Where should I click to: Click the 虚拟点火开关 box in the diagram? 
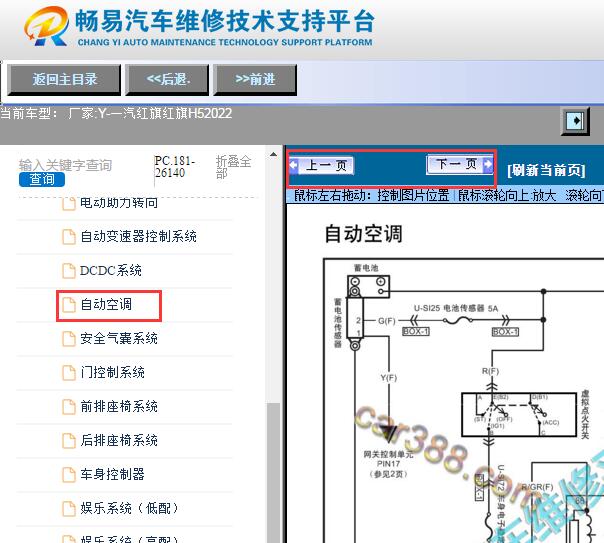519,414
